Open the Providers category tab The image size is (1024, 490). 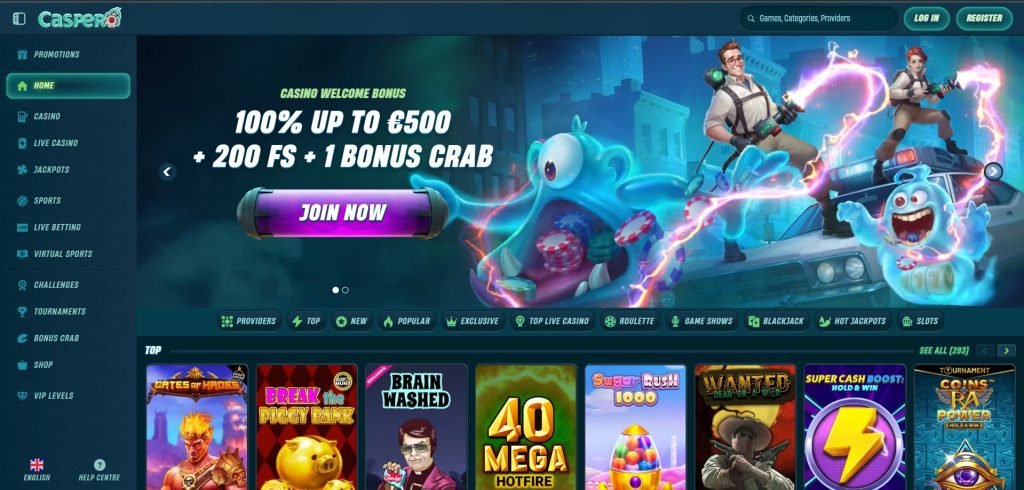point(249,321)
